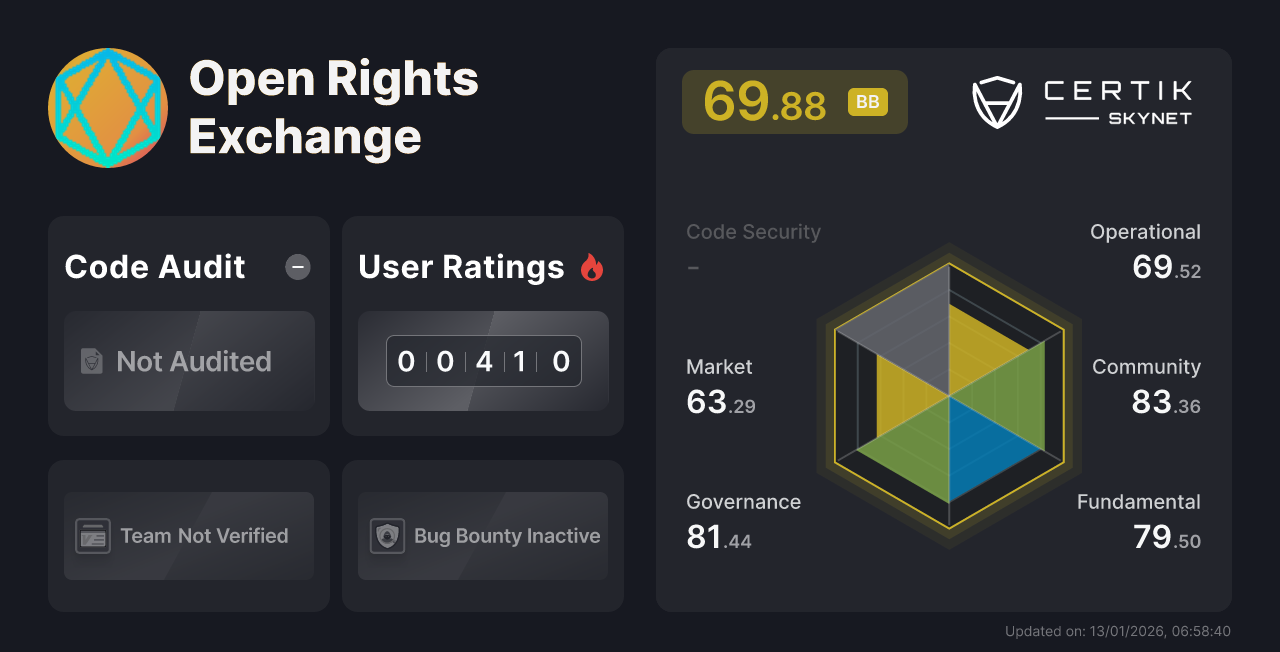1280x652 pixels.
Task: Switch to the User Ratings card
Action: 482,325
